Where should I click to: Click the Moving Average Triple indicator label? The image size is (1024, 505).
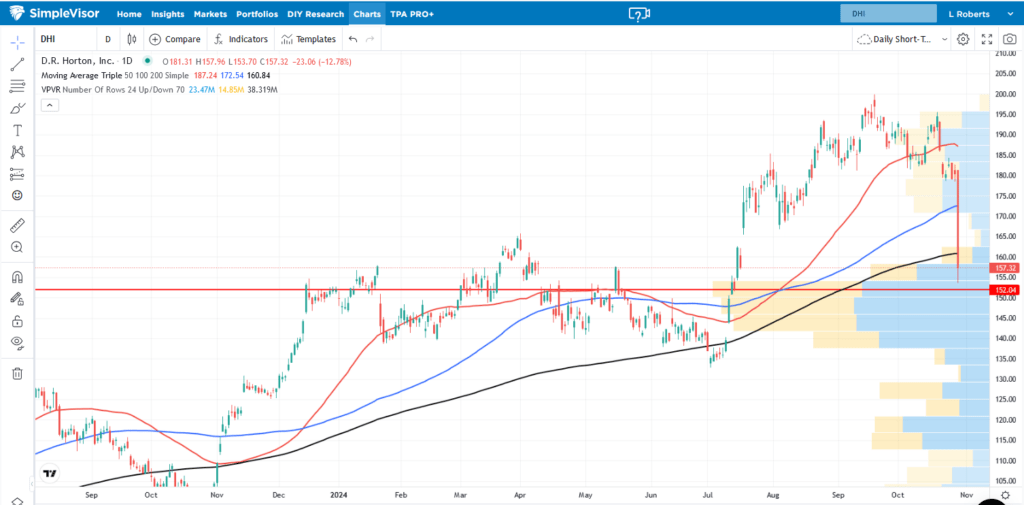[80, 75]
